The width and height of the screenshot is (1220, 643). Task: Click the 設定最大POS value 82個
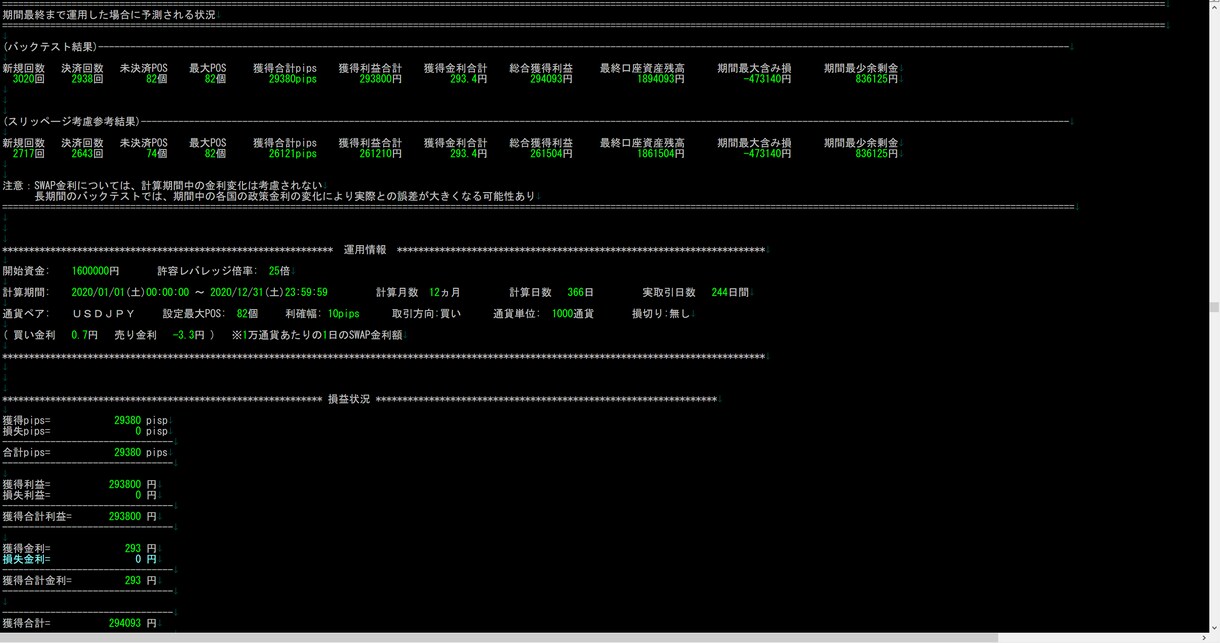[x=247, y=314]
